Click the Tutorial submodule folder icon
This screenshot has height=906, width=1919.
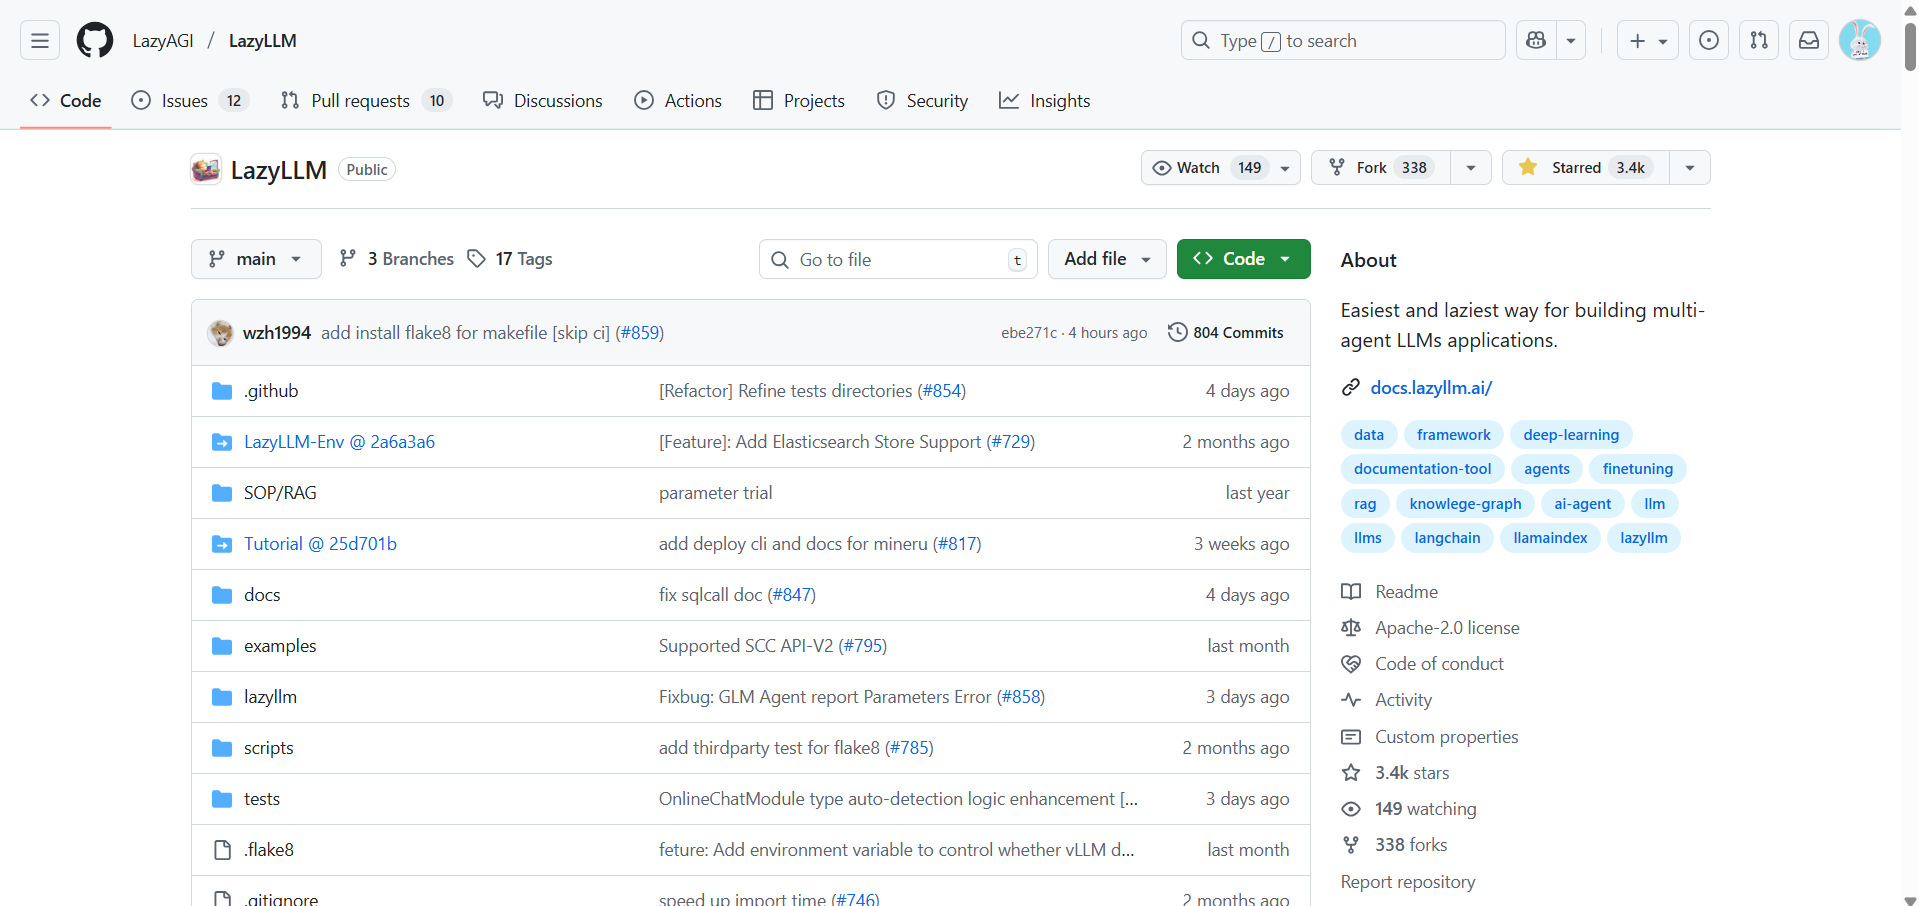click(222, 544)
